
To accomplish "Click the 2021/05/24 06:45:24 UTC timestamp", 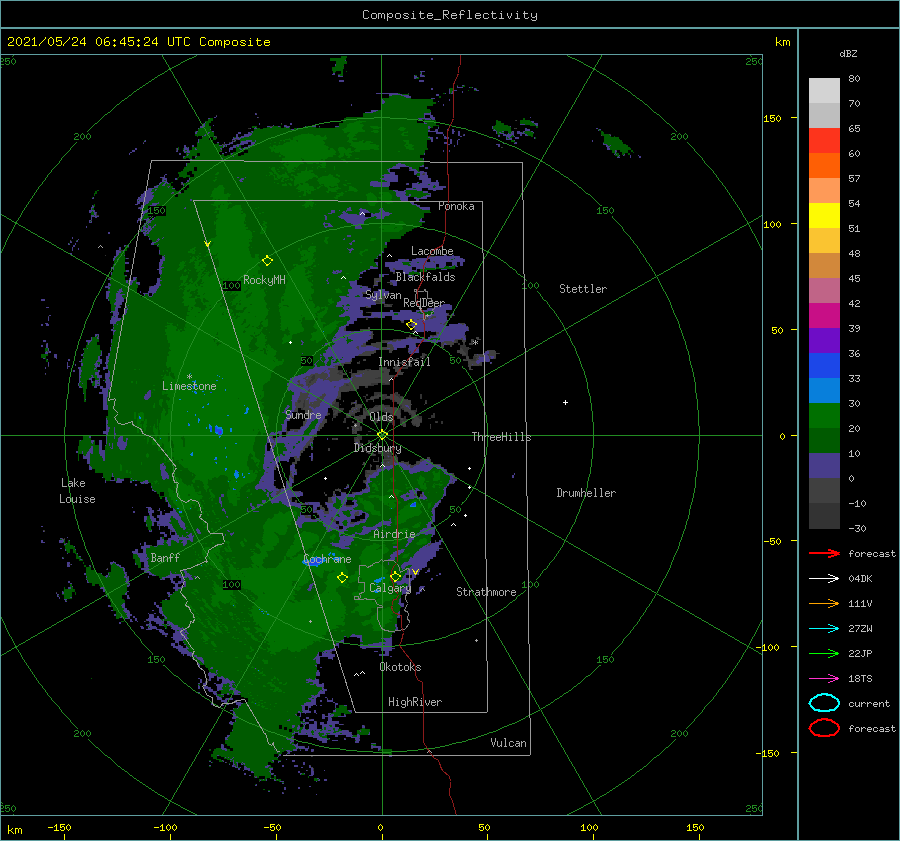I will tap(138, 42).
